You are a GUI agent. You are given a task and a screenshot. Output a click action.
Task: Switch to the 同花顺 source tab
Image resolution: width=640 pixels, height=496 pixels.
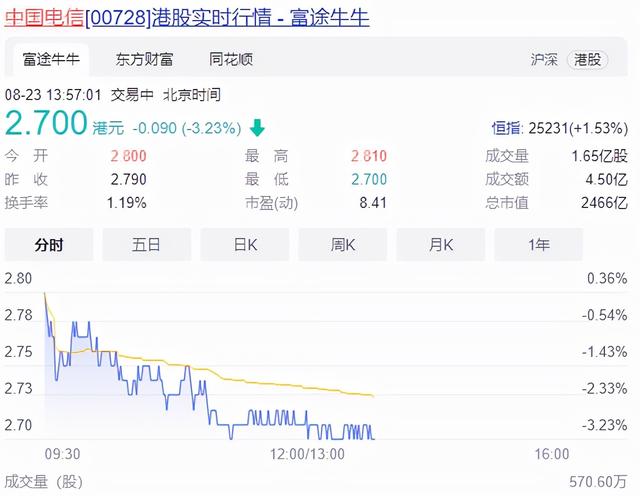click(231, 60)
